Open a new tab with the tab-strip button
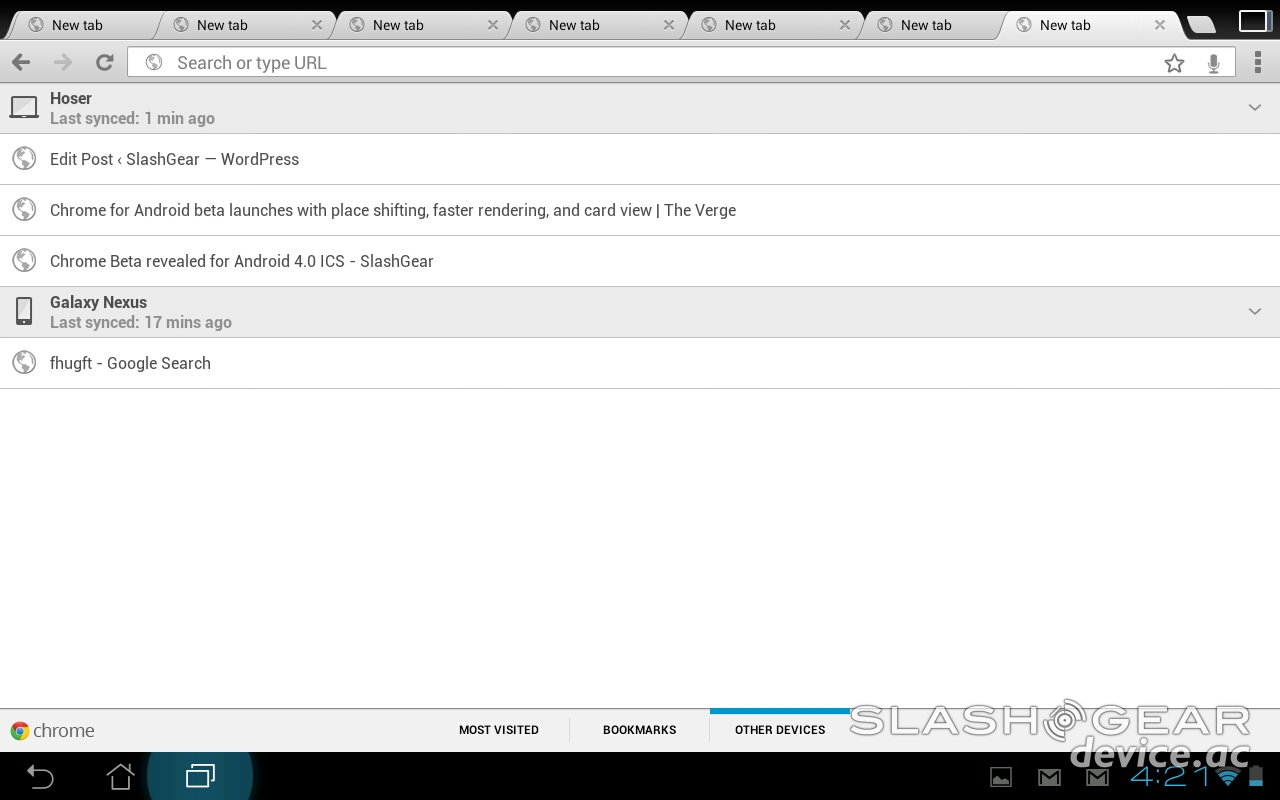 [x=1200, y=25]
